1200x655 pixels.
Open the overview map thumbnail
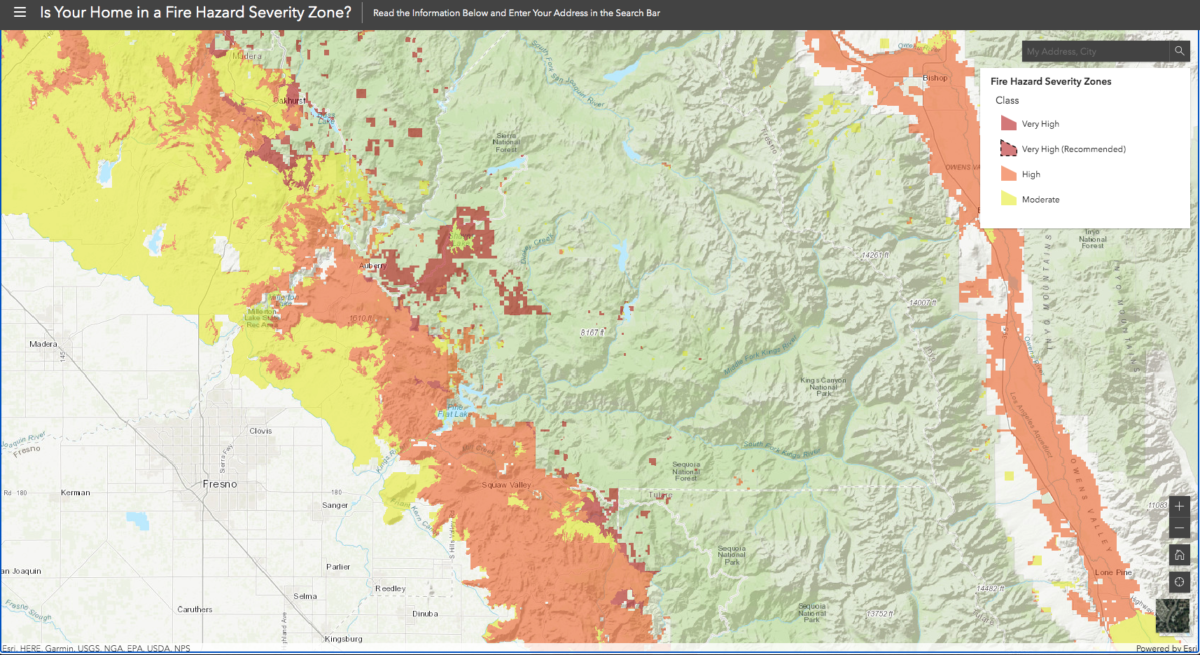coord(1175,618)
